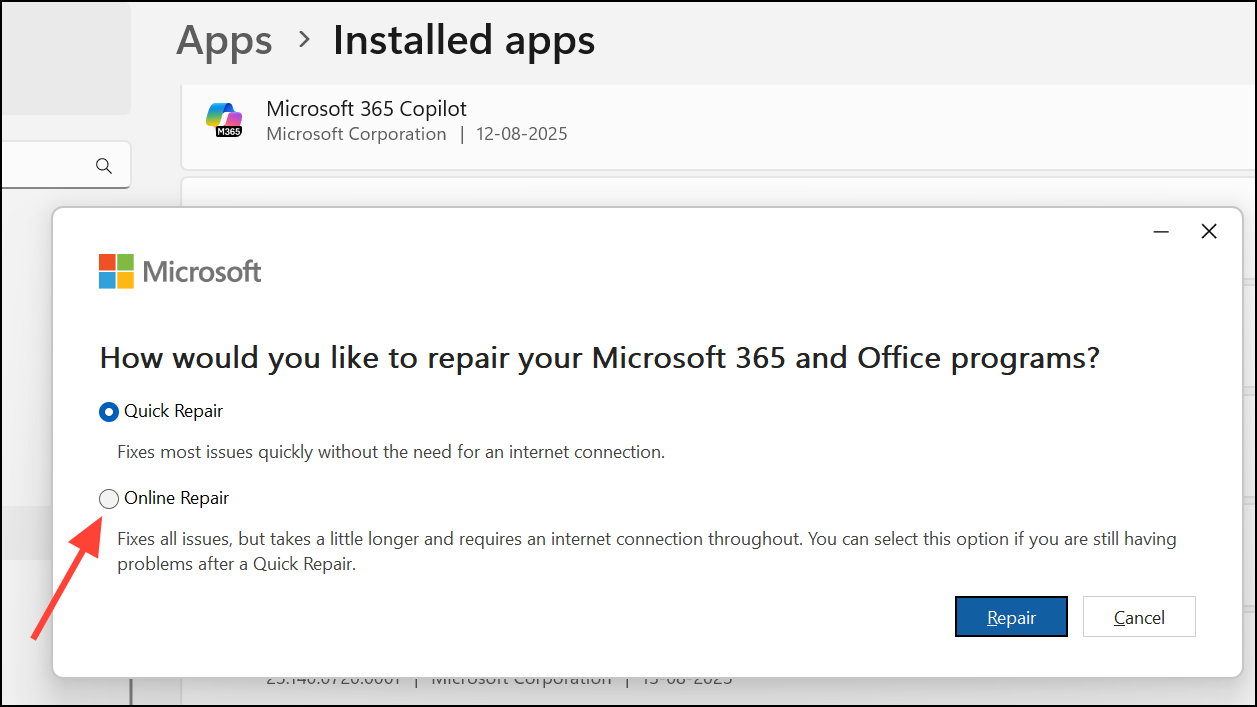
Task: Select the Microsoft 365 Copilot entry name
Action: click(366, 109)
